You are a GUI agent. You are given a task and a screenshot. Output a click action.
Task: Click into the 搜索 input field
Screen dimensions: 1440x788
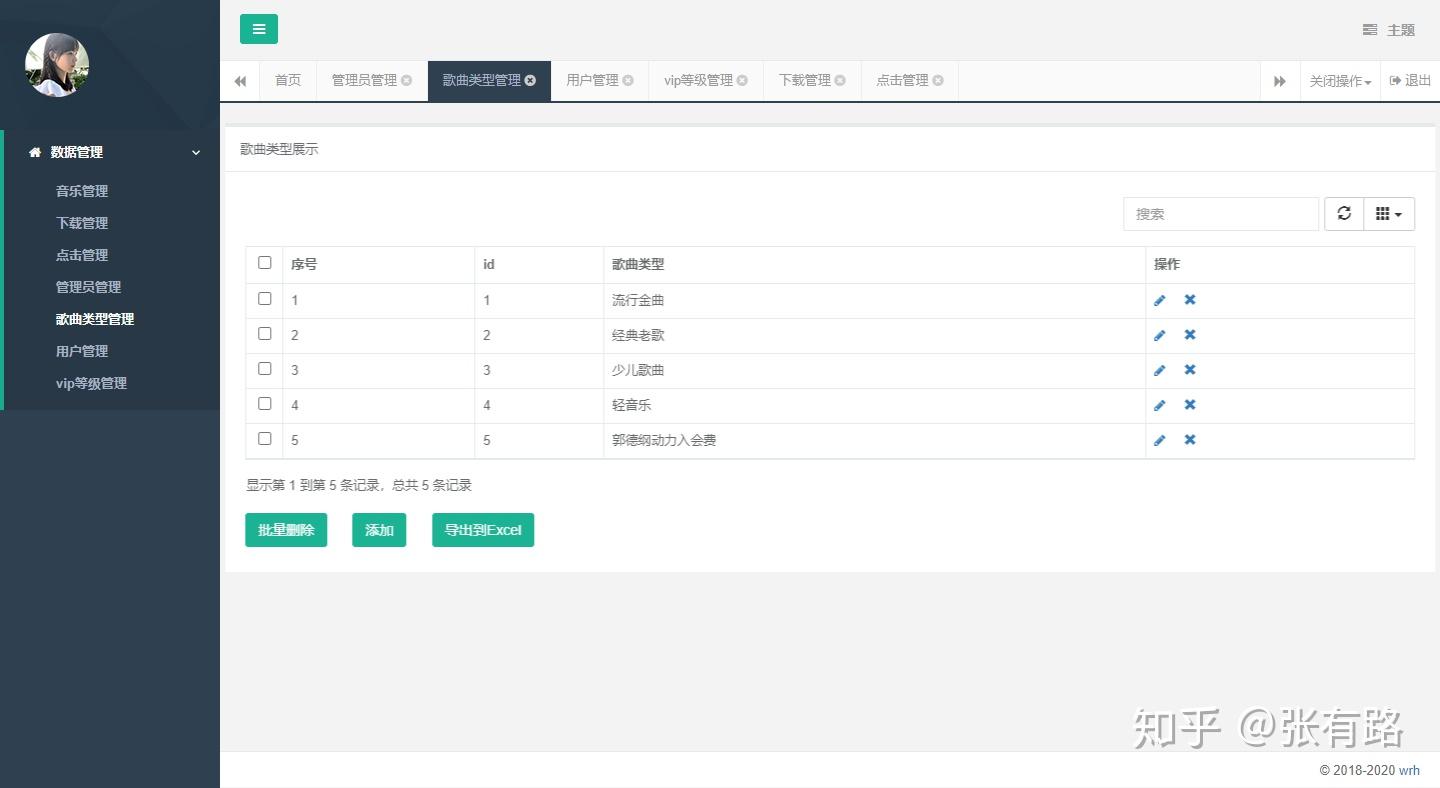tap(1221, 214)
